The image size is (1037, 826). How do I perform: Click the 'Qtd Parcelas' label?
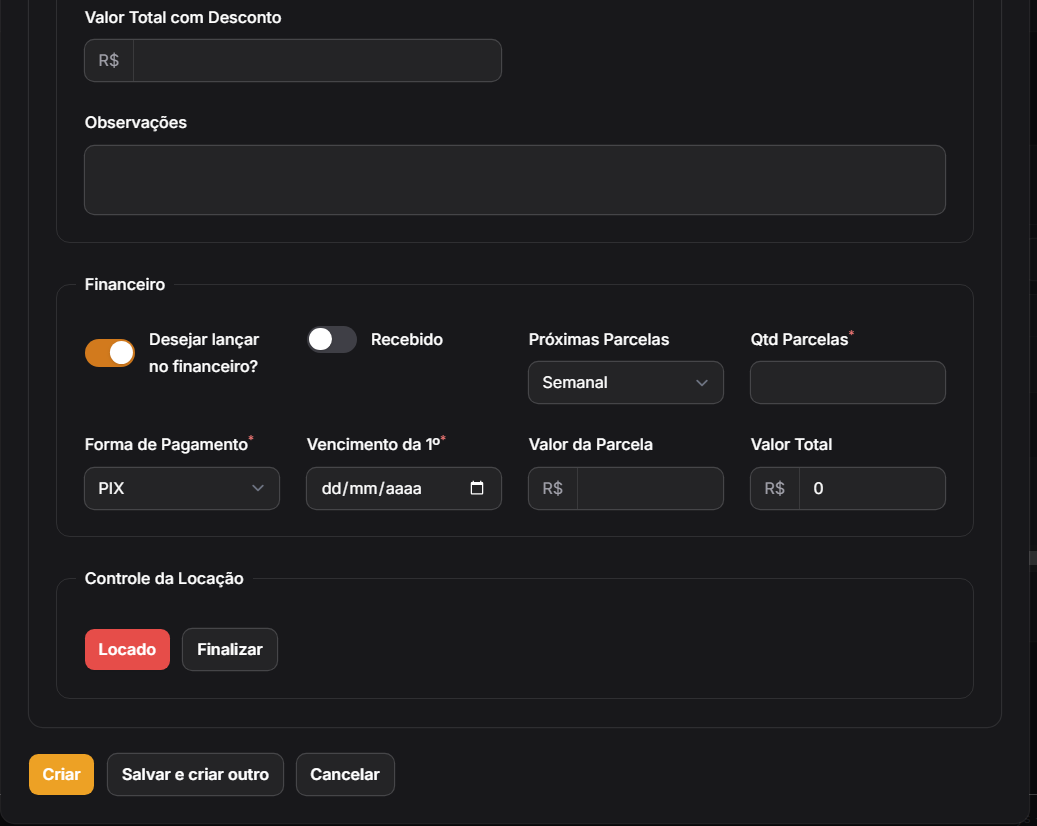[799, 339]
